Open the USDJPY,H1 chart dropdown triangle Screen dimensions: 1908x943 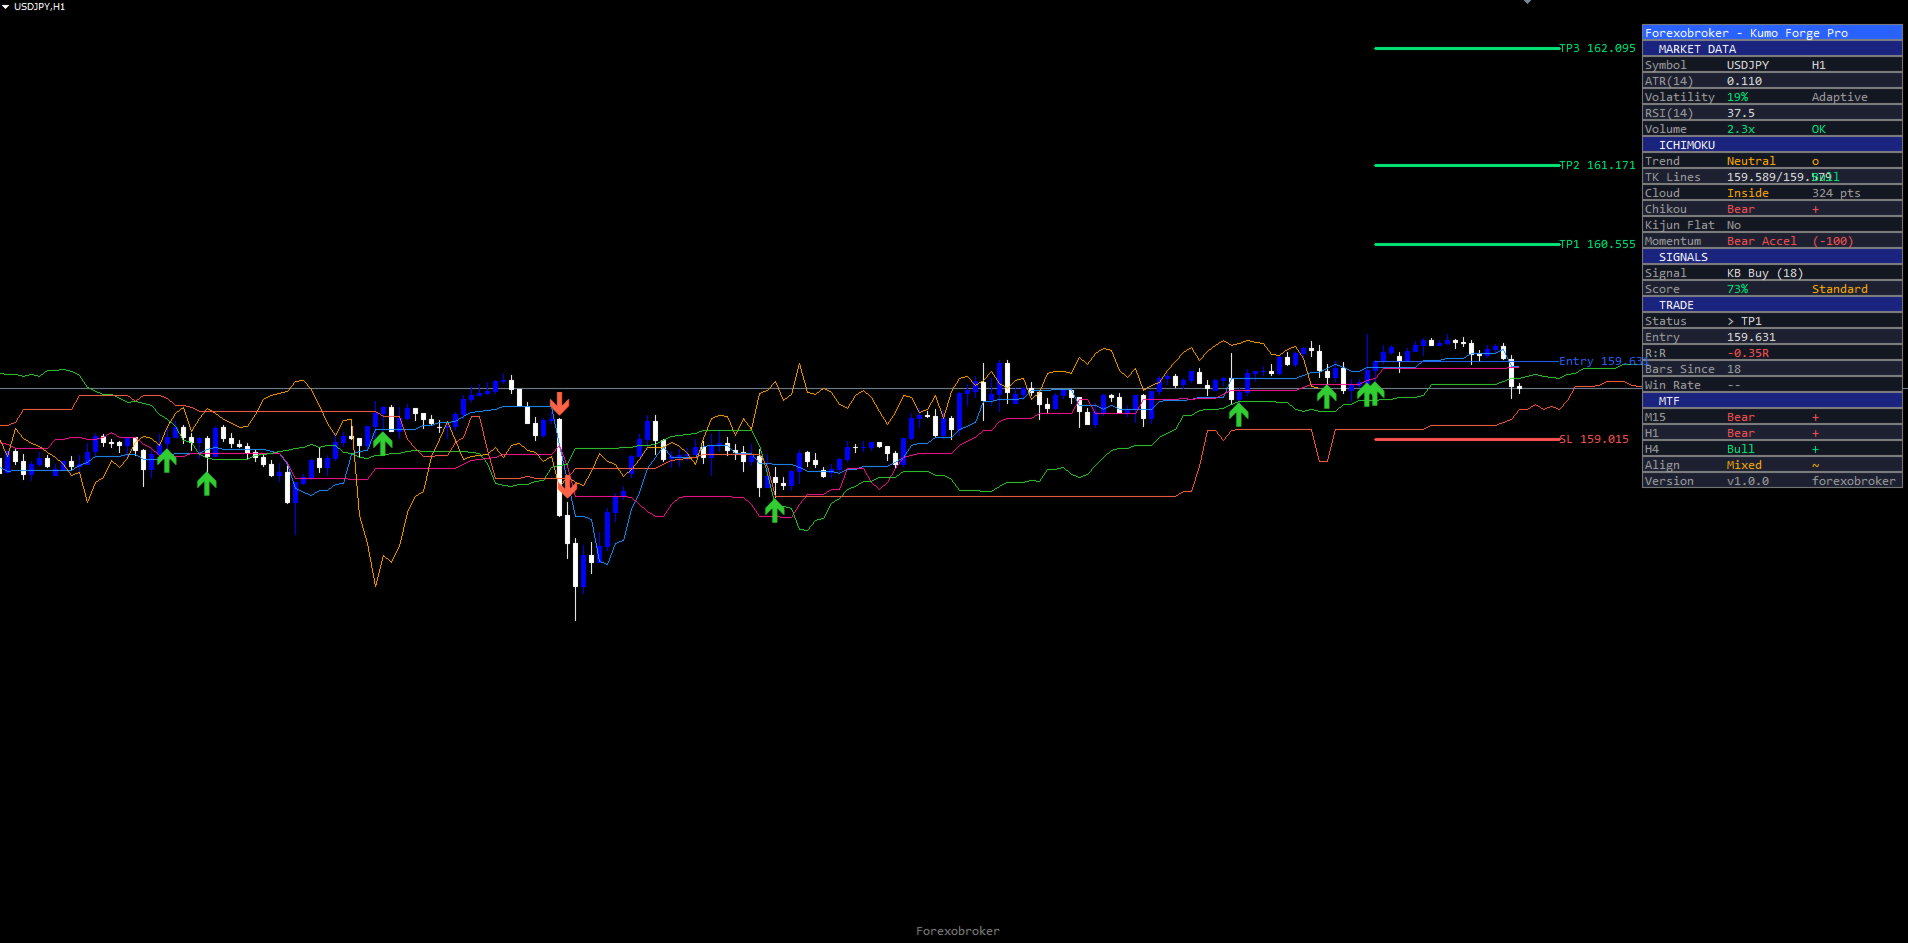tap(5, 7)
